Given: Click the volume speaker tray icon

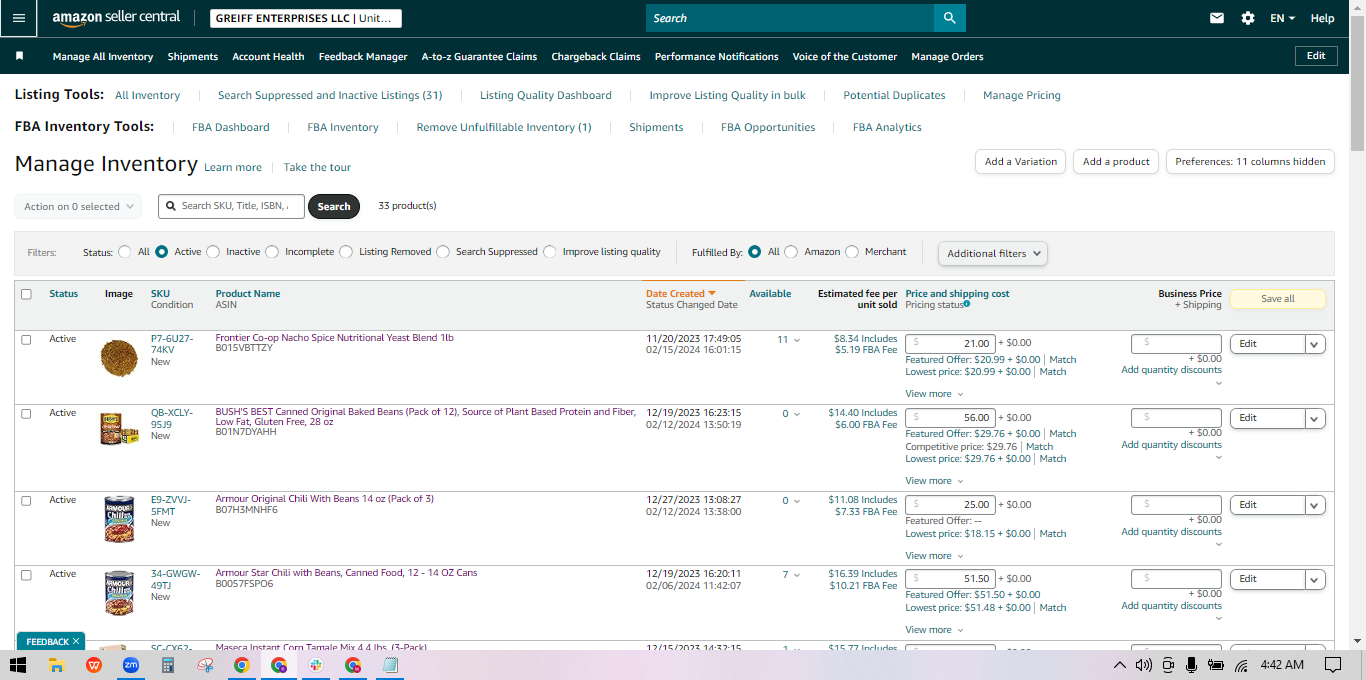Looking at the screenshot, I should click(1144, 665).
